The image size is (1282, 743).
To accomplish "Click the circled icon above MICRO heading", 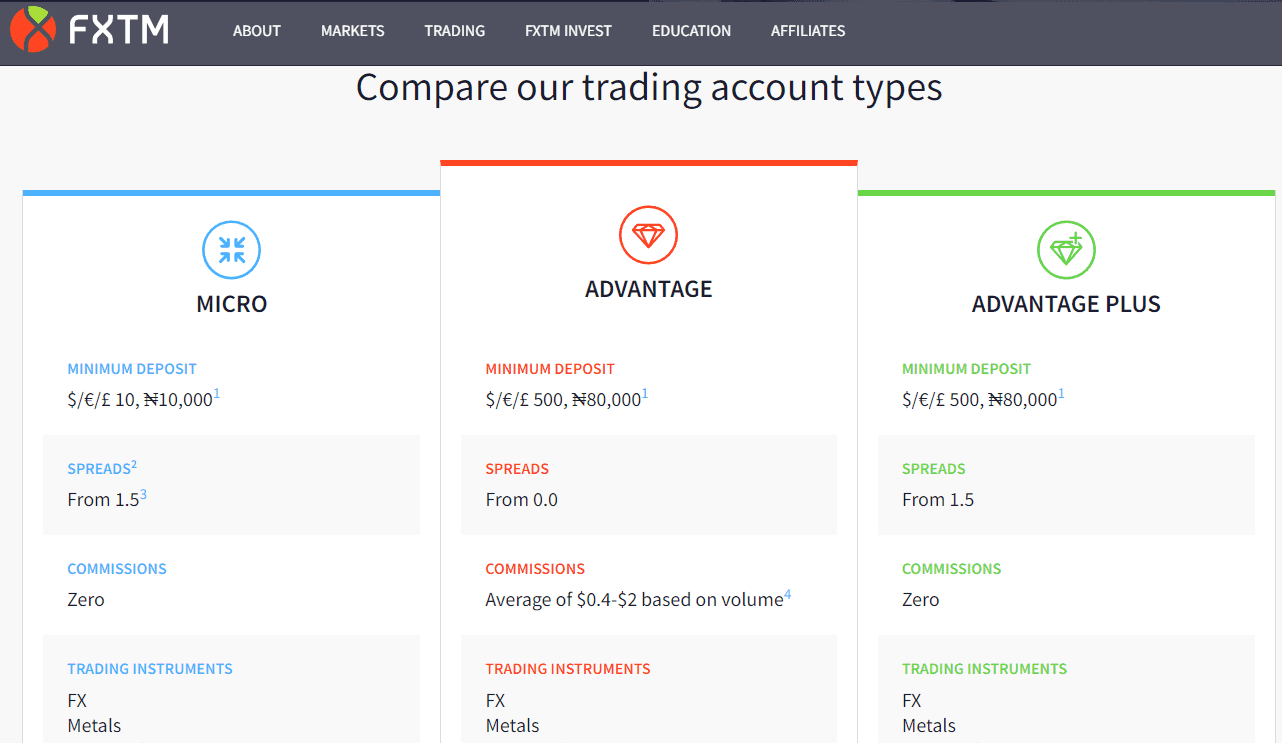I will (x=231, y=250).
